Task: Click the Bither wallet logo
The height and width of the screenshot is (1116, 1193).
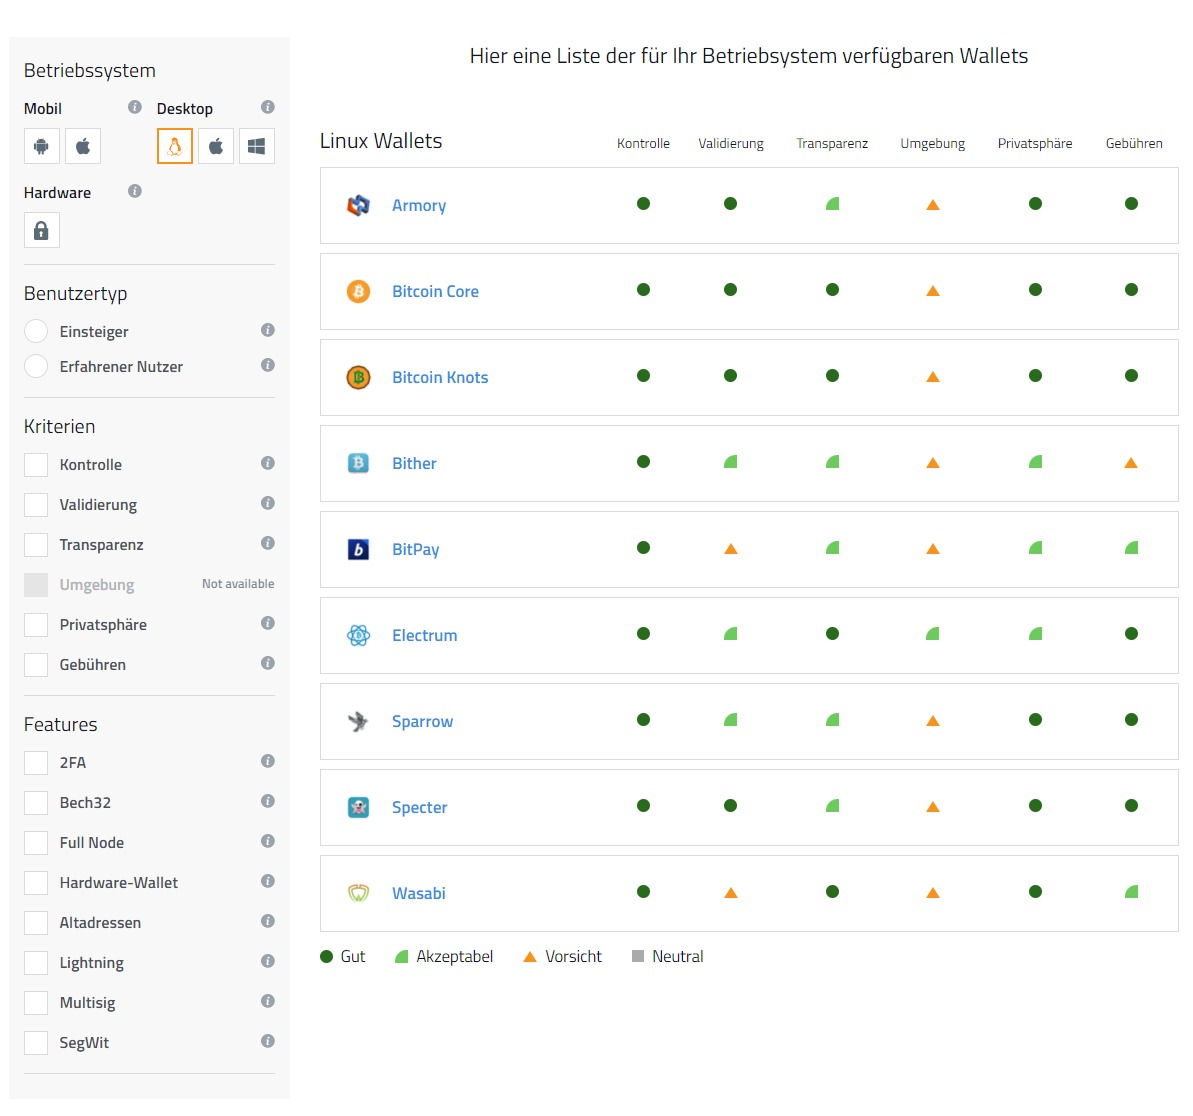Action: [x=358, y=463]
